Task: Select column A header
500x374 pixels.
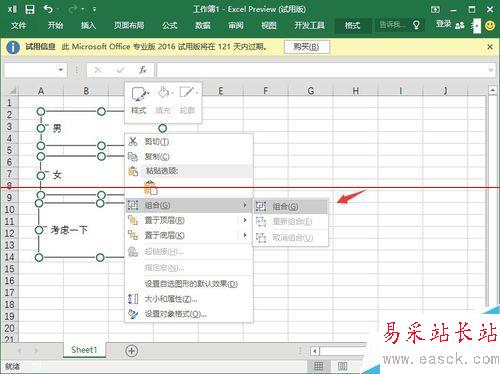Action: click(x=41, y=91)
